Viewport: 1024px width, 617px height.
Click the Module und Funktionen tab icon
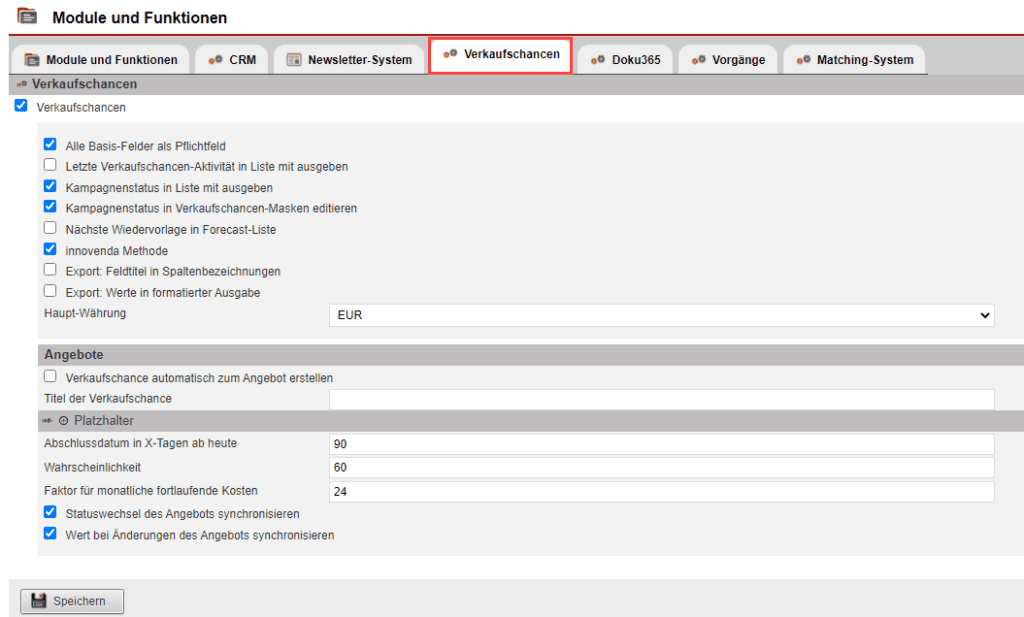pos(30,59)
